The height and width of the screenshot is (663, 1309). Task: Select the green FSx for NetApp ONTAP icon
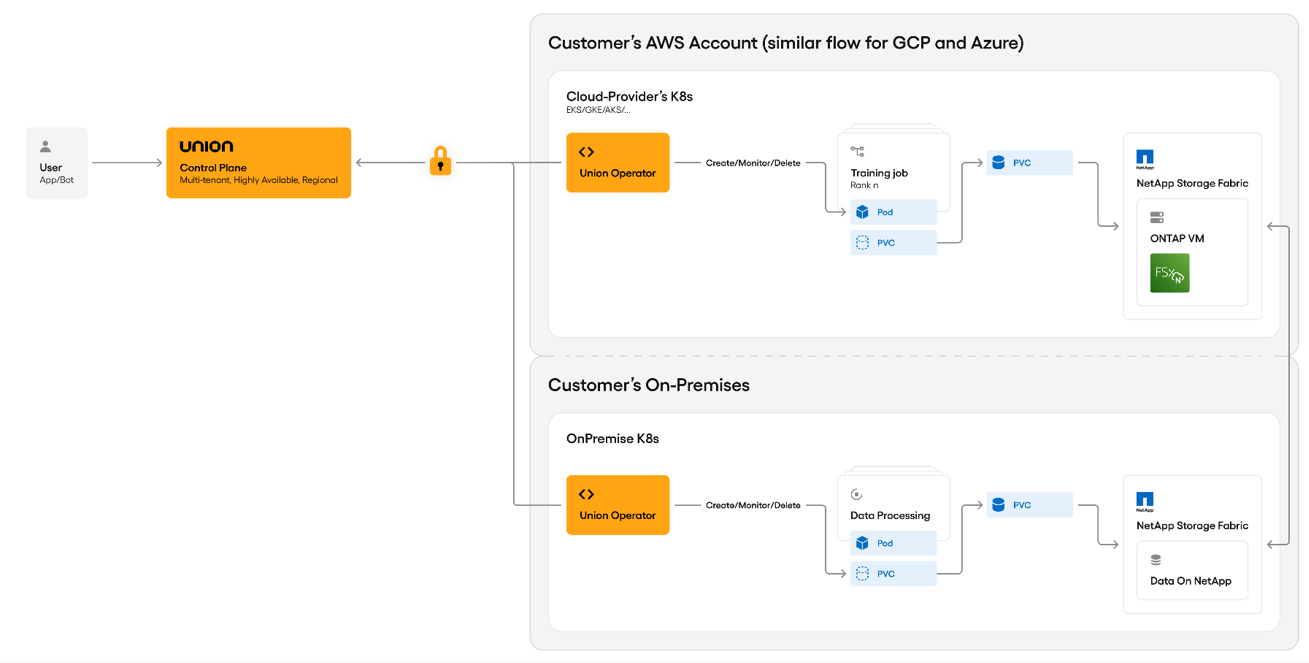click(1168, 272)
